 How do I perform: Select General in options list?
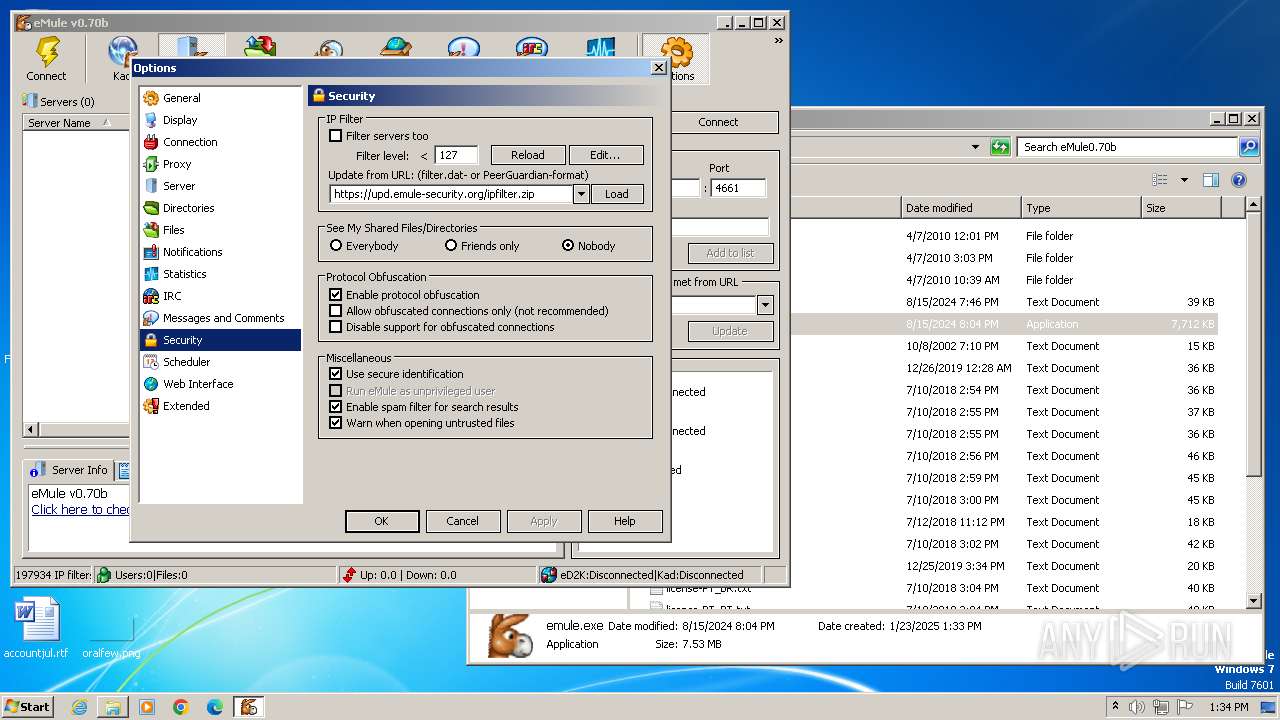tap(181, 98)
